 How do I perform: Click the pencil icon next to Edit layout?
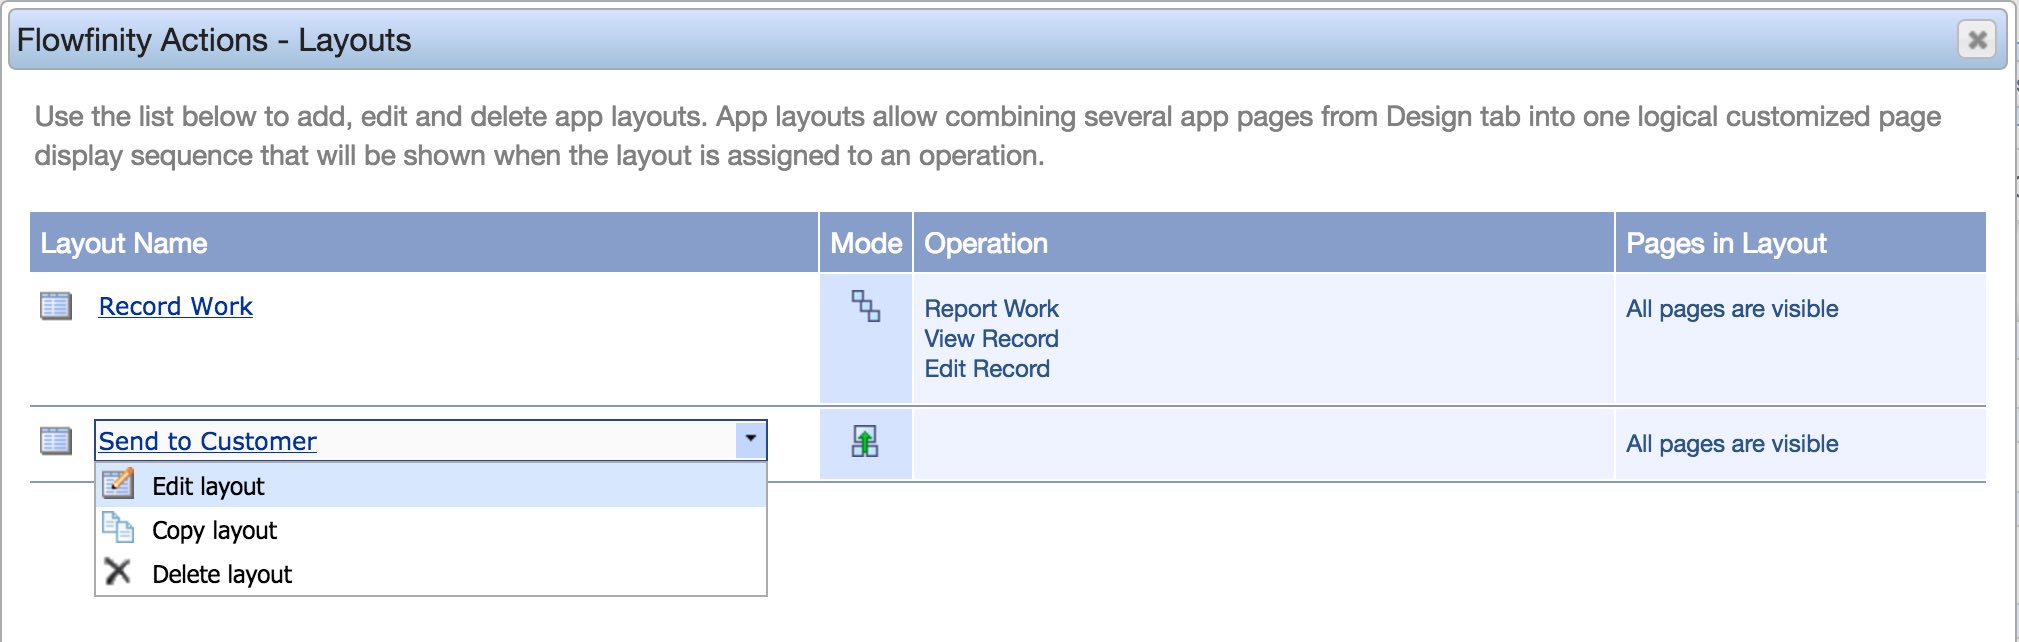(x=118, y=485)
